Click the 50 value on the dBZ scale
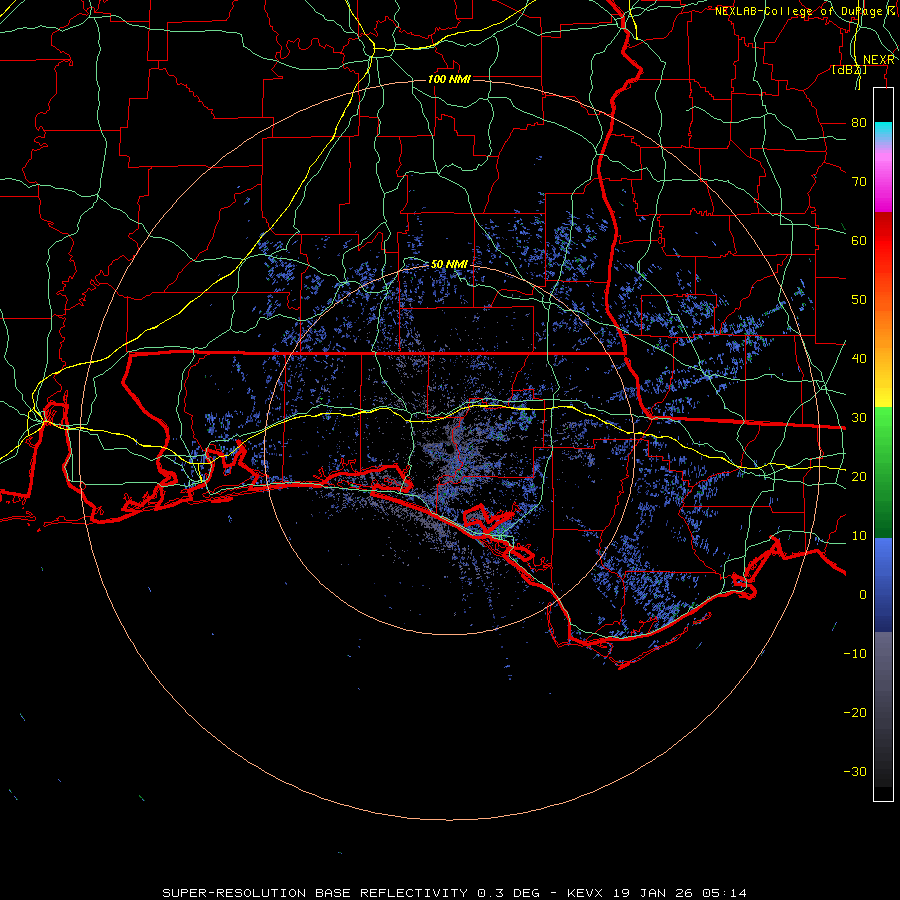The height and width of the screenshot is (900, 900). pyautogui.click(x=859, y=300)
